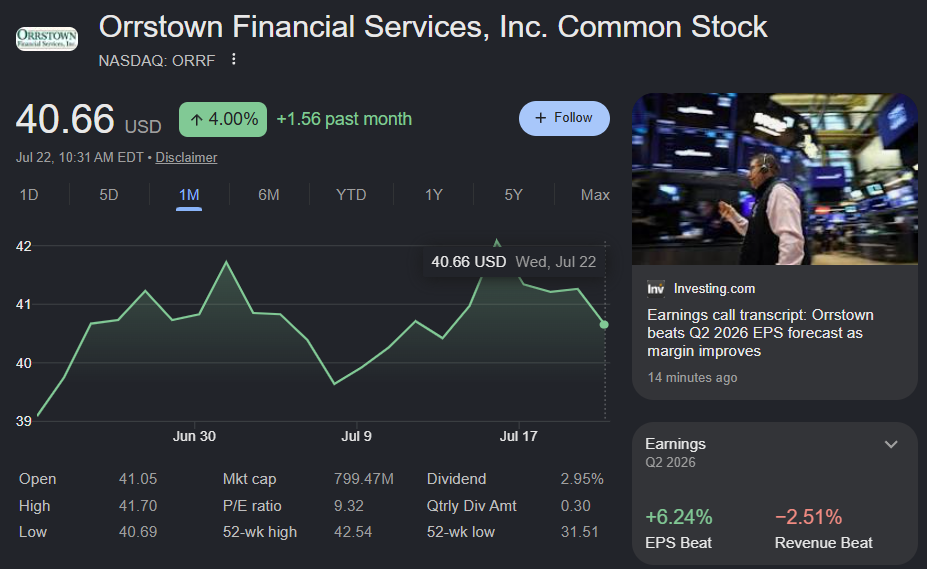The height and width of the screenshot is (569, 927).
Task: Expand the Earnings Q2 2026 chevron
Action: pyautogui.click(x=891, y=444)
